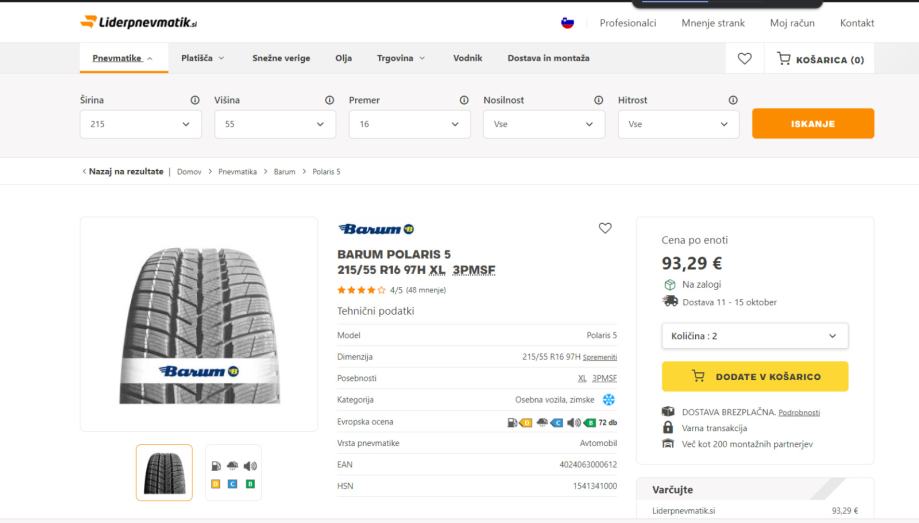Open the Pnevmatike menu
Viewport: 919px width, 523px height.
[x=122, y=58]
